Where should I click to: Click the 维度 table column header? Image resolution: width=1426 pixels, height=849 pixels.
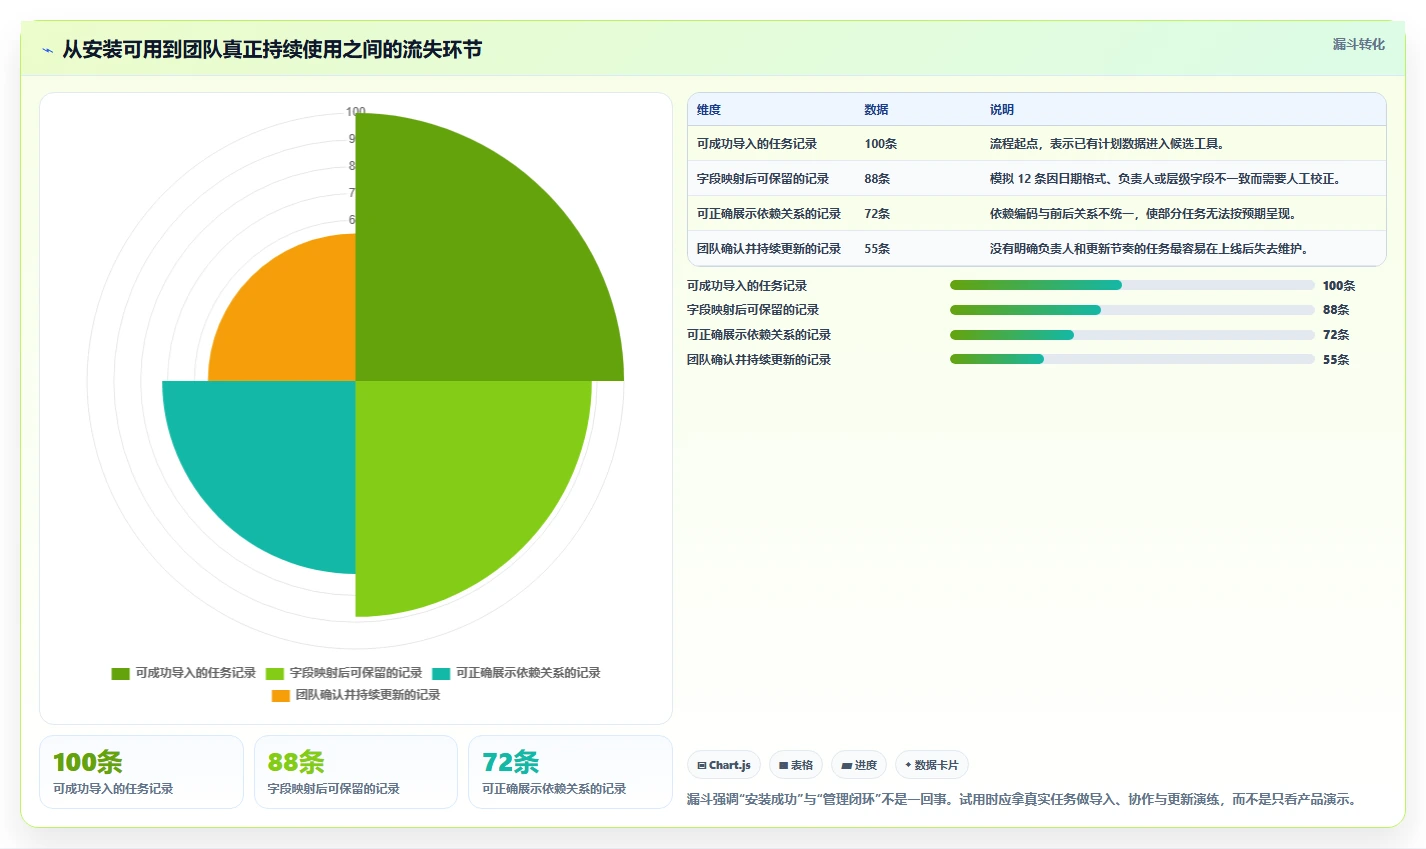click(x=709, y=110)
